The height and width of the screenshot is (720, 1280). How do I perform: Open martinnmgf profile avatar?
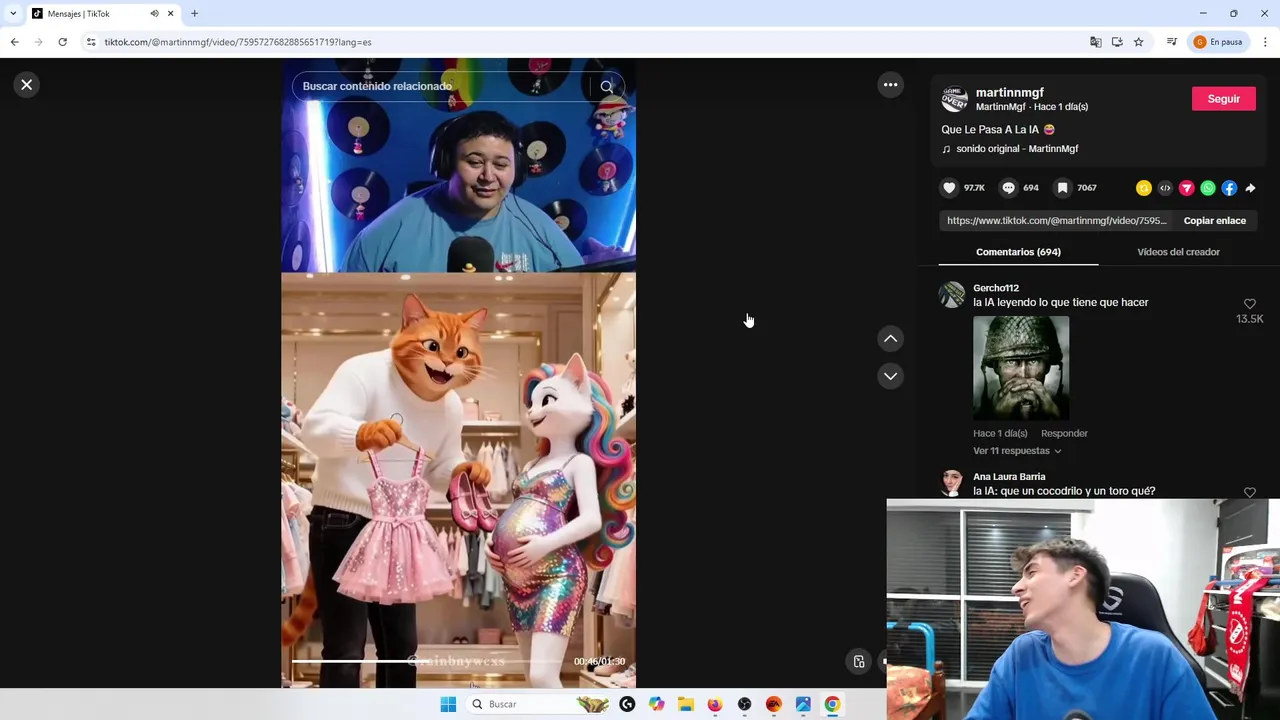955,99
